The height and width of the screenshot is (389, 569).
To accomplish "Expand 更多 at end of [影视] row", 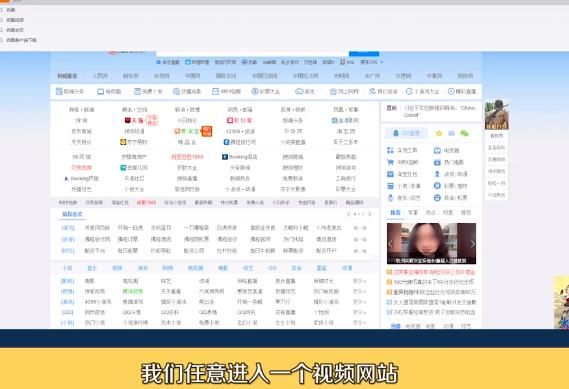I will pyautogui.click(x=359, y=281).
